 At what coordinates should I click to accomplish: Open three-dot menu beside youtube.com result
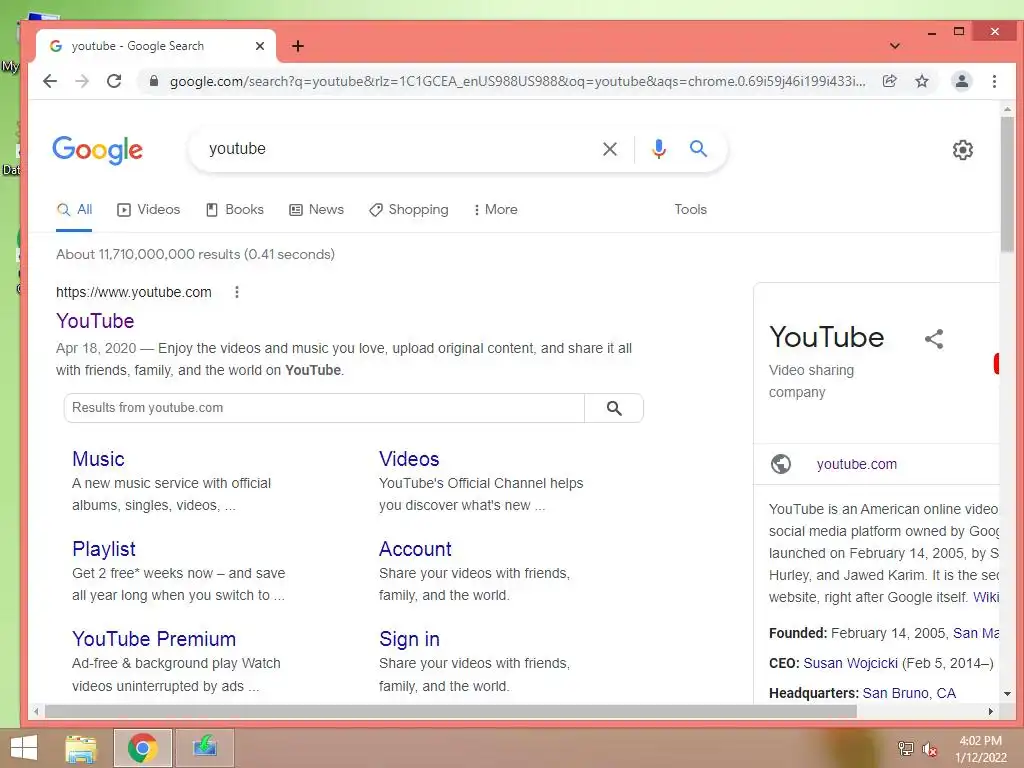pyautogui.click(x=236, y=292)
